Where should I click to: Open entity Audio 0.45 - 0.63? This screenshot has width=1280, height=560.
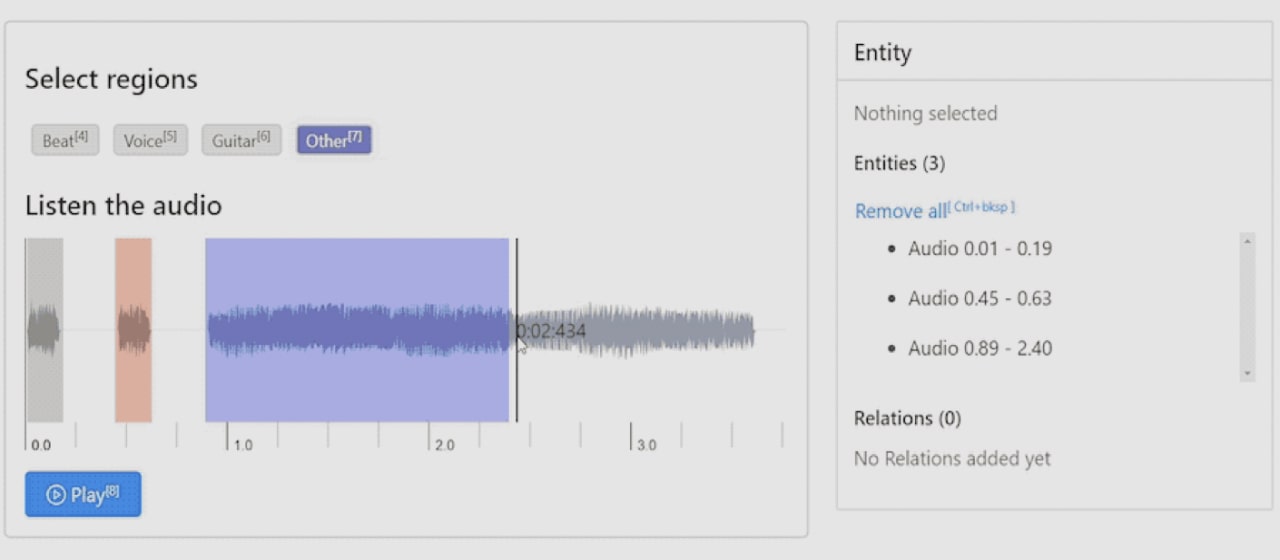pyautogui.click(x=979, y=298)
